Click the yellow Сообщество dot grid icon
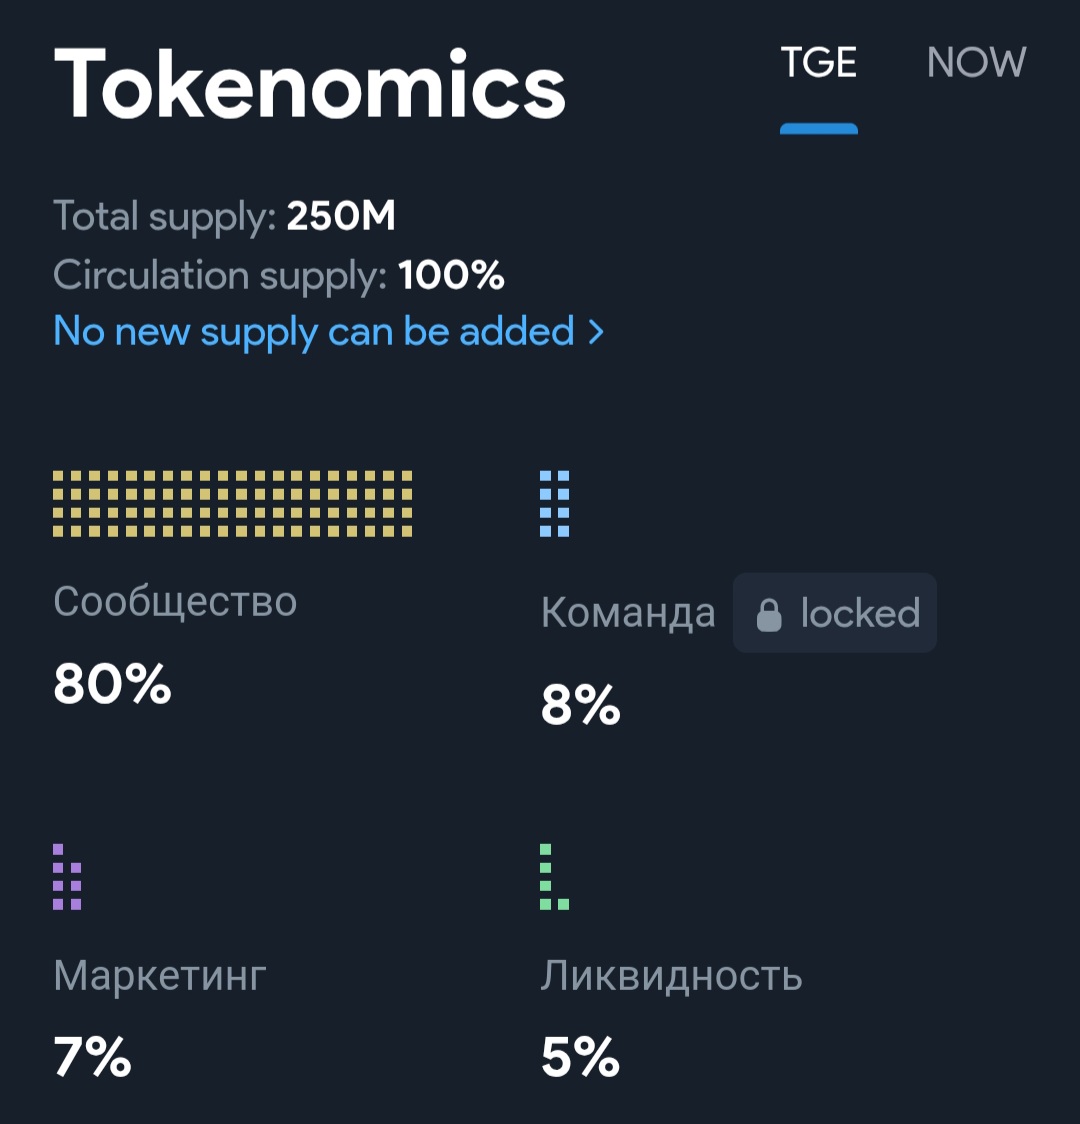The width and height of the screenshot is (1080, 1124). pos(232,504)
